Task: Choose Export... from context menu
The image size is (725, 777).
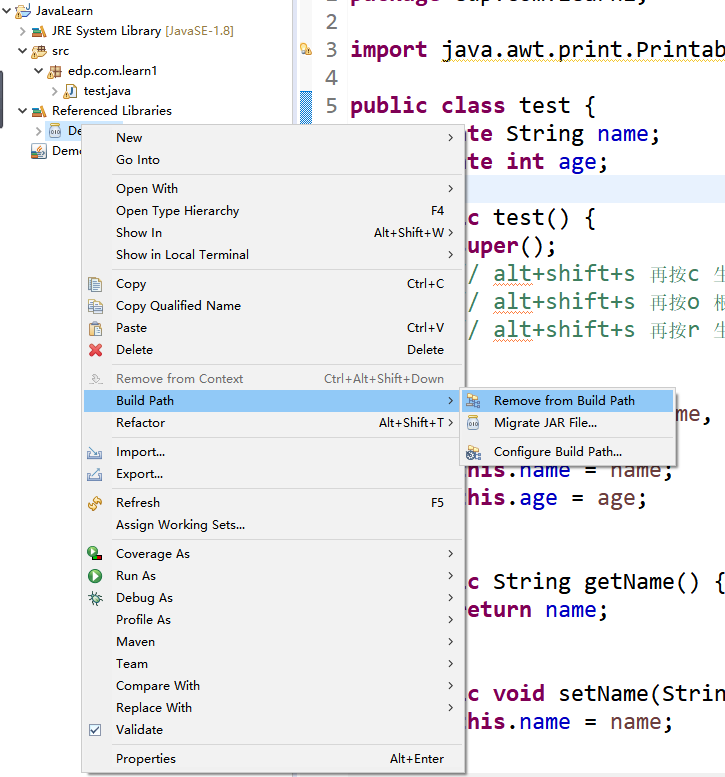Action: [x=273, y=474]
